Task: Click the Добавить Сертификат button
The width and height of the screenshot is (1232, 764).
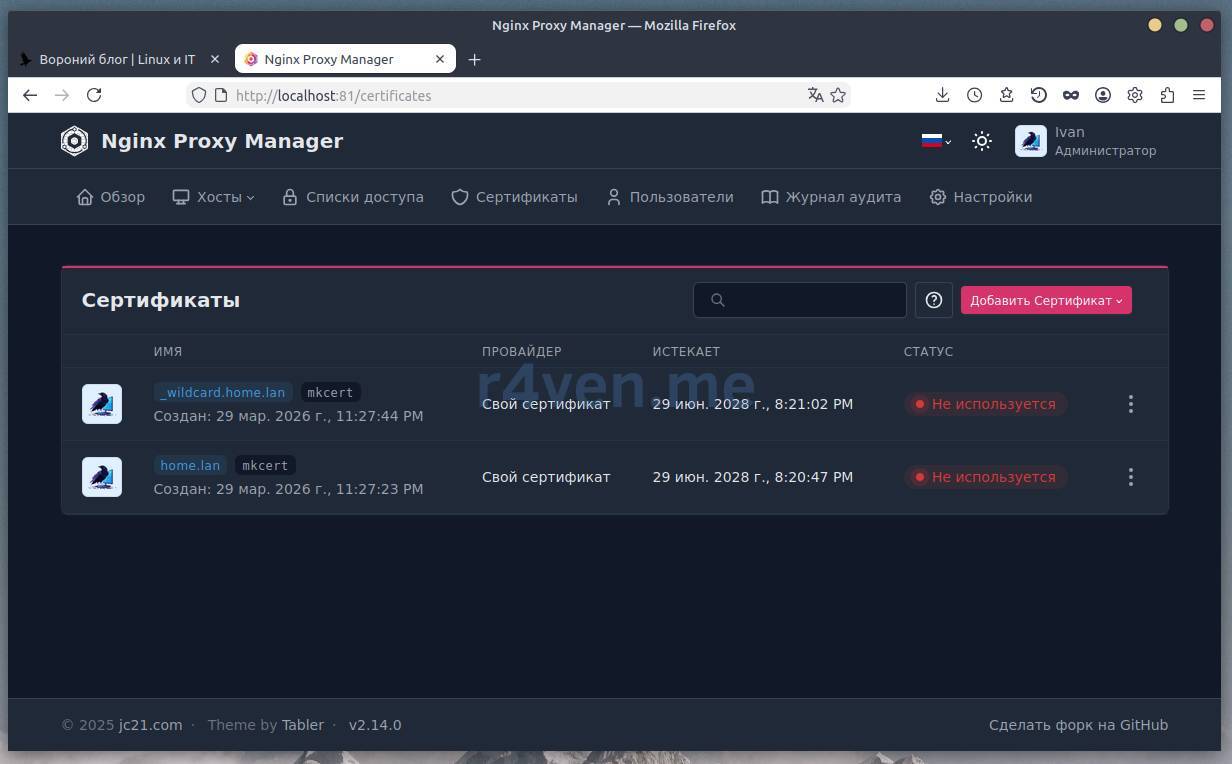Action: [1045, 300]
